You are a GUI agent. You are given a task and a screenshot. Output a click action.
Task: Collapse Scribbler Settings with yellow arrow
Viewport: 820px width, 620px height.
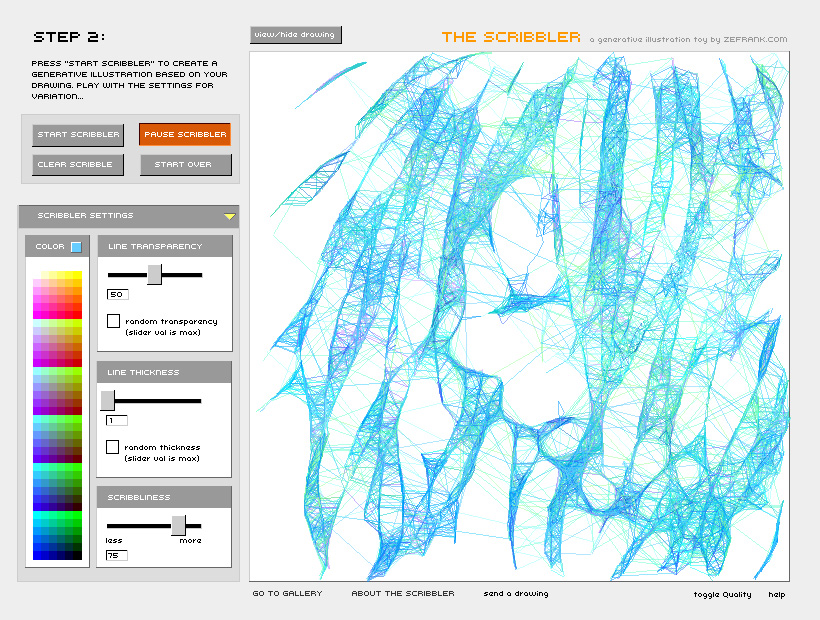point(229,216)
